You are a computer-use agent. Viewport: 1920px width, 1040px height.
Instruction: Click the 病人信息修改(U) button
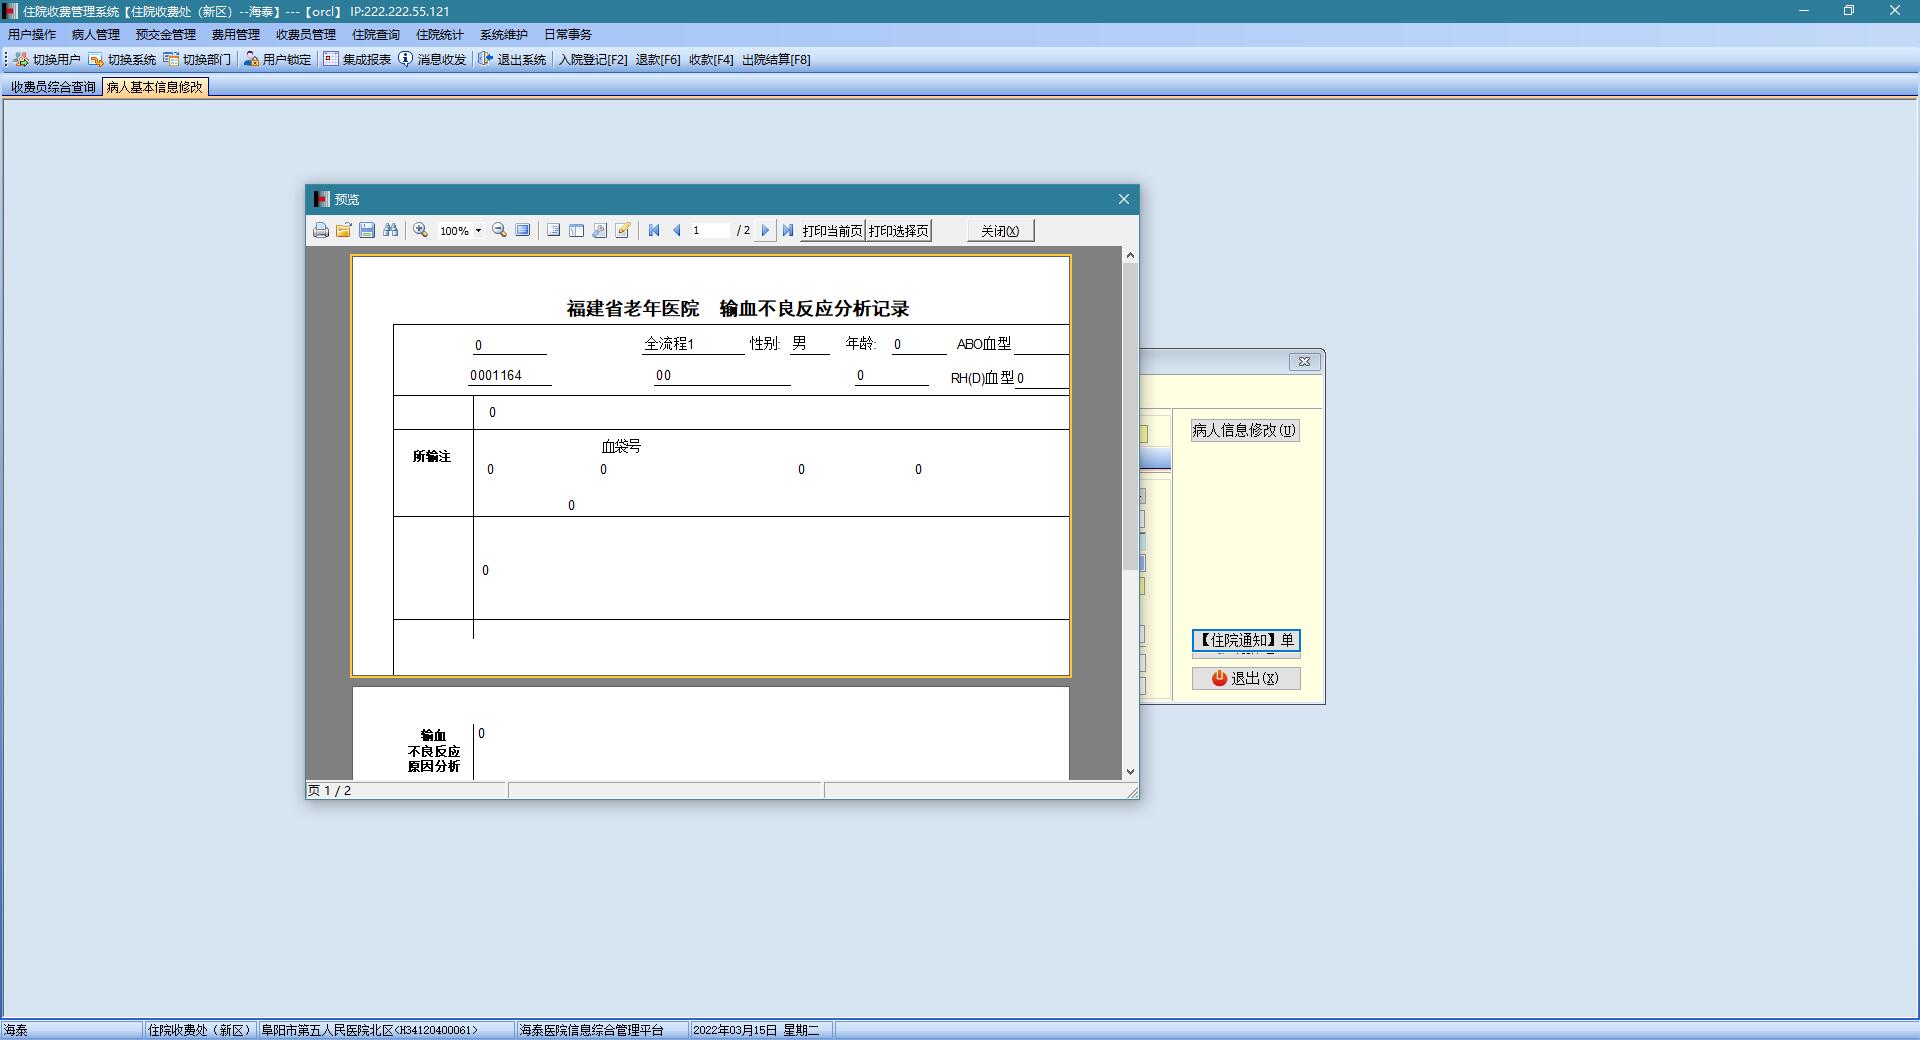(x=1245, y=430)
